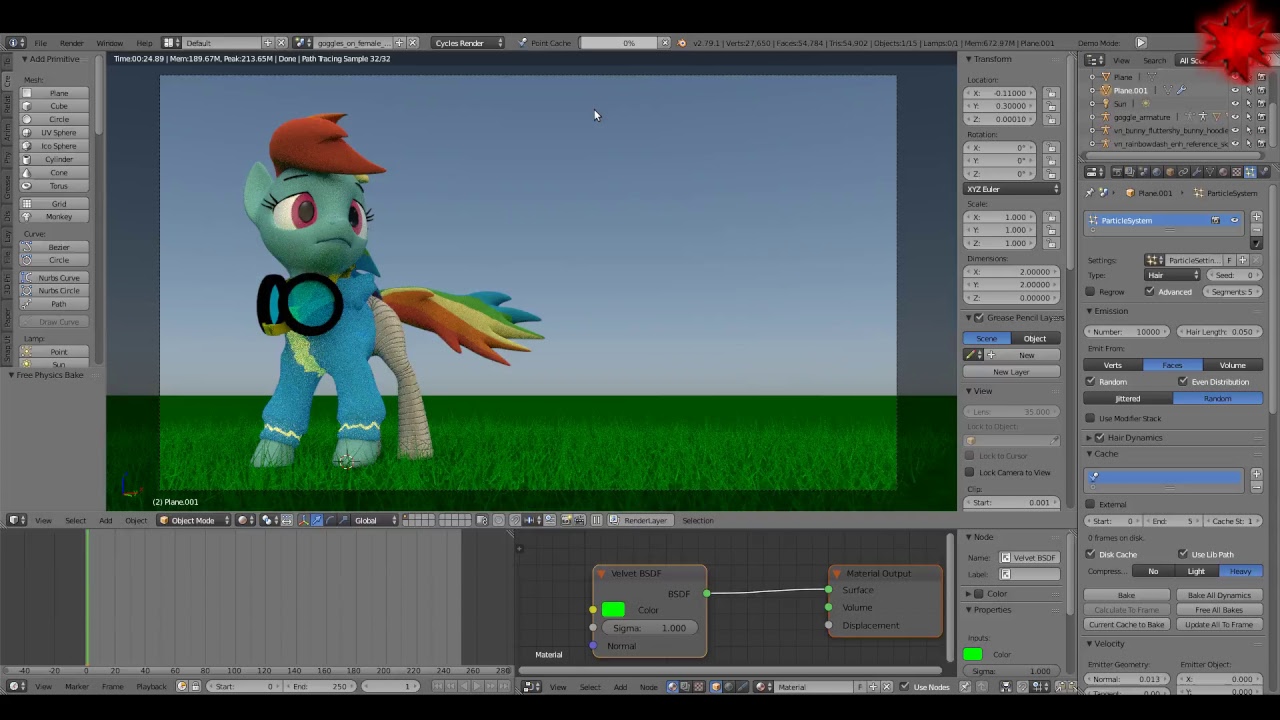Select Verts emit-from option

coord(1112,365)
